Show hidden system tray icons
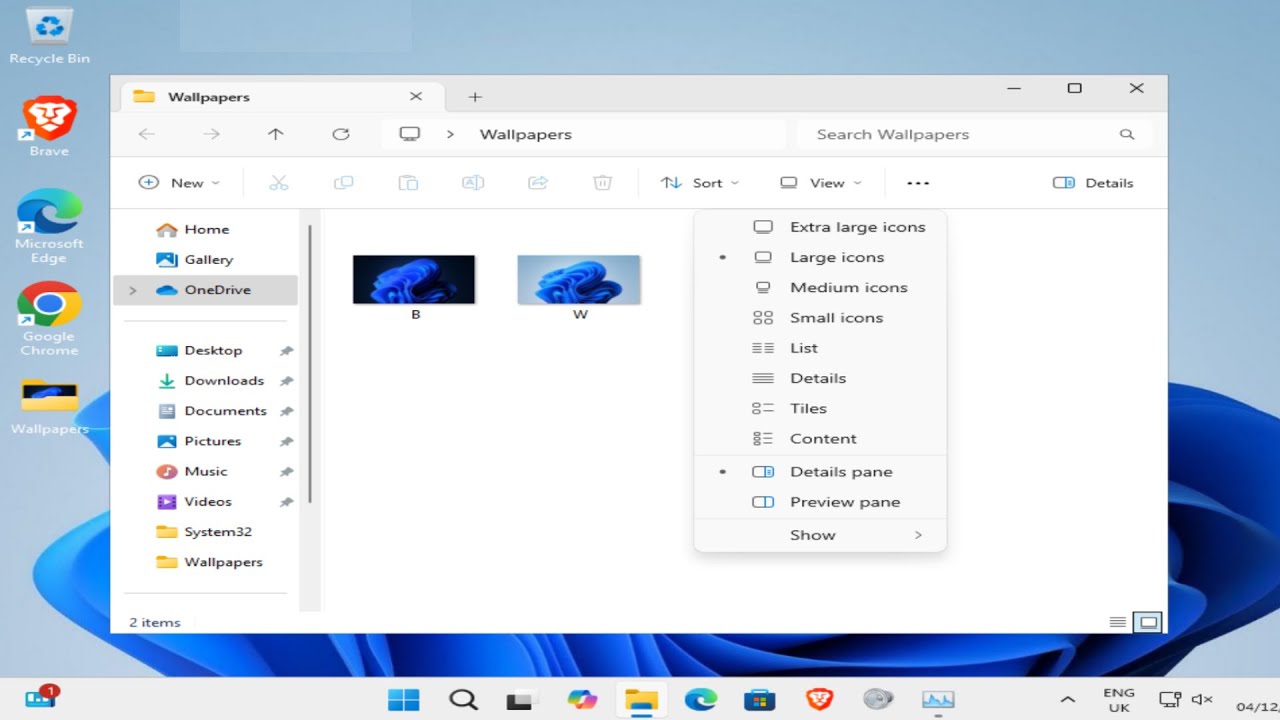Viewport: 1280px width, 720px height. pos(1067,700)
